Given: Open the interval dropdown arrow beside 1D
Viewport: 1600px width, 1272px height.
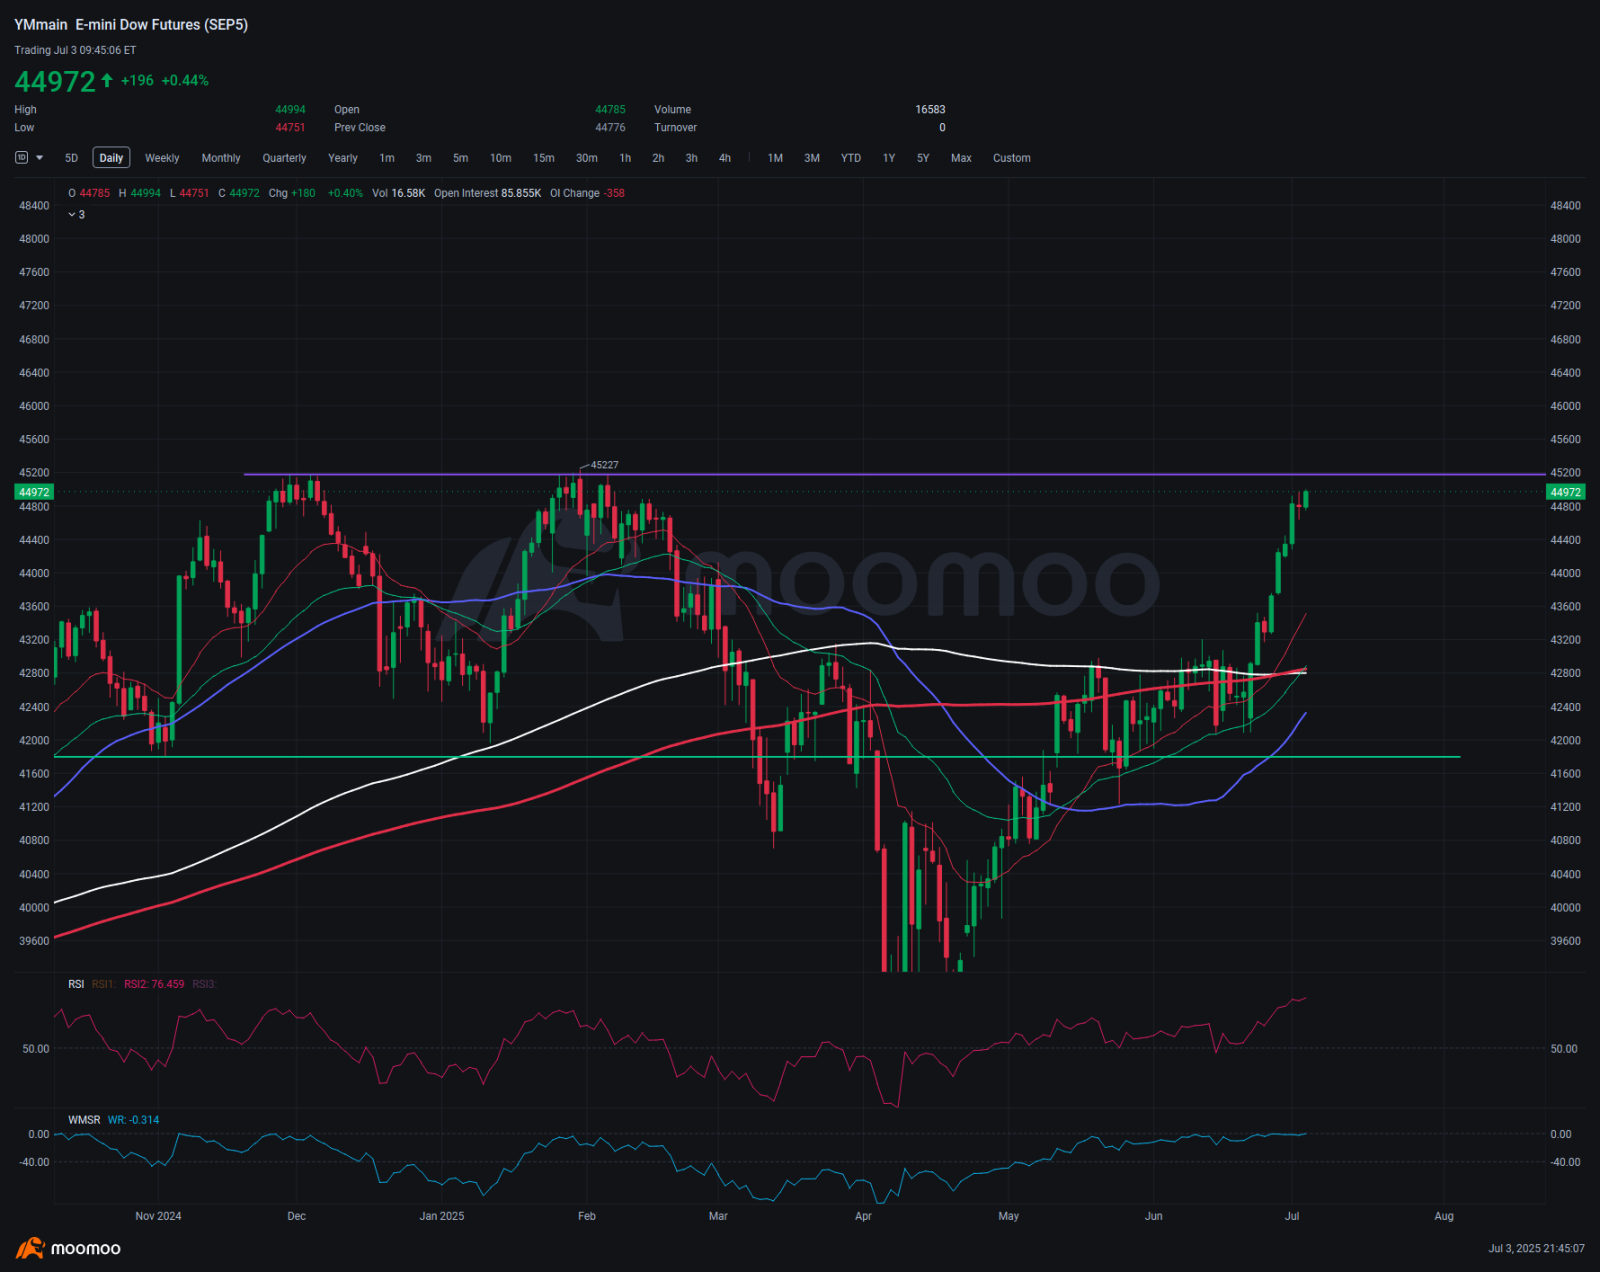Looking at the screenshot, I should (x=40, y=158).
